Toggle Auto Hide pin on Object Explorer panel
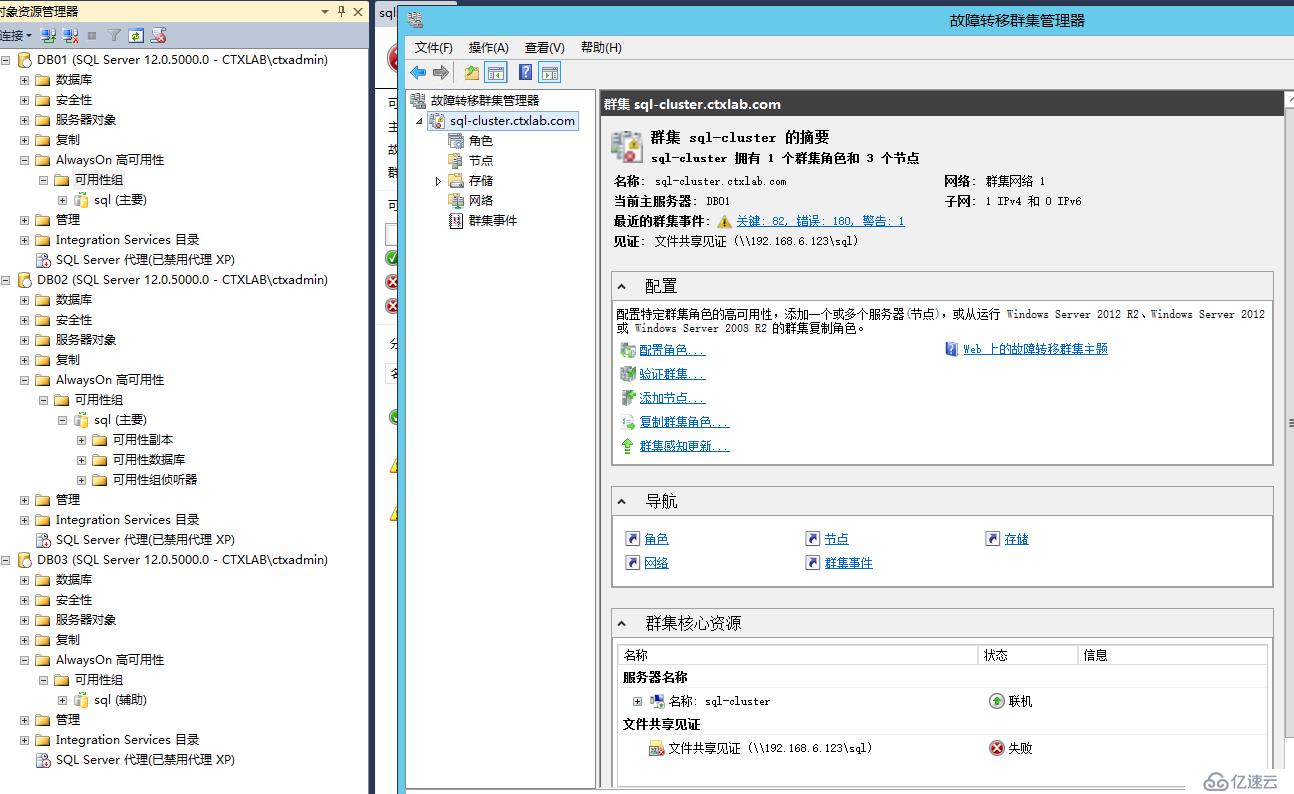The image size is (1294, 794). [342, 11]
